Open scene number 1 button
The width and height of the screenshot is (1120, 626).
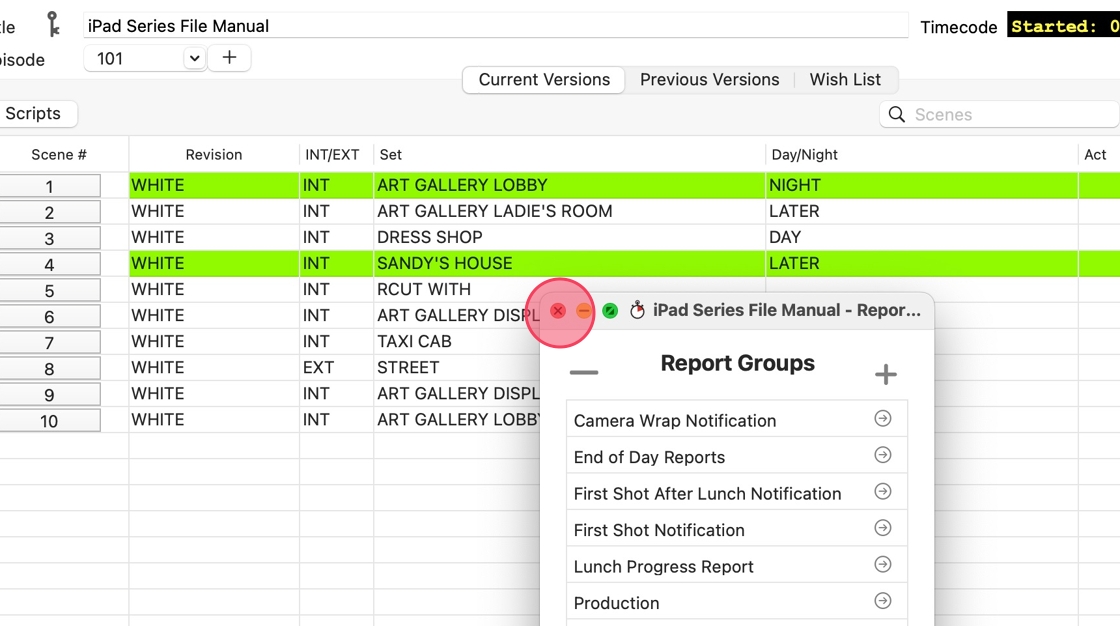49,186
